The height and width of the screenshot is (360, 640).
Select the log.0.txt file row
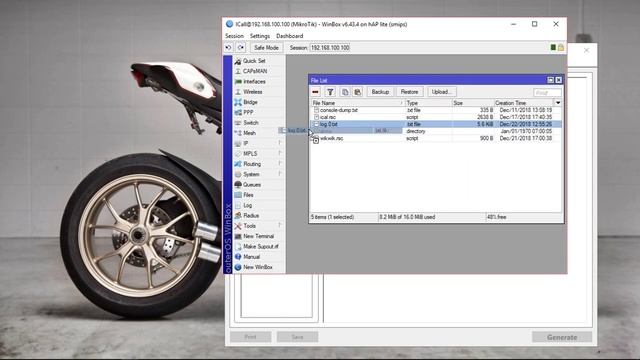point(436,124)
